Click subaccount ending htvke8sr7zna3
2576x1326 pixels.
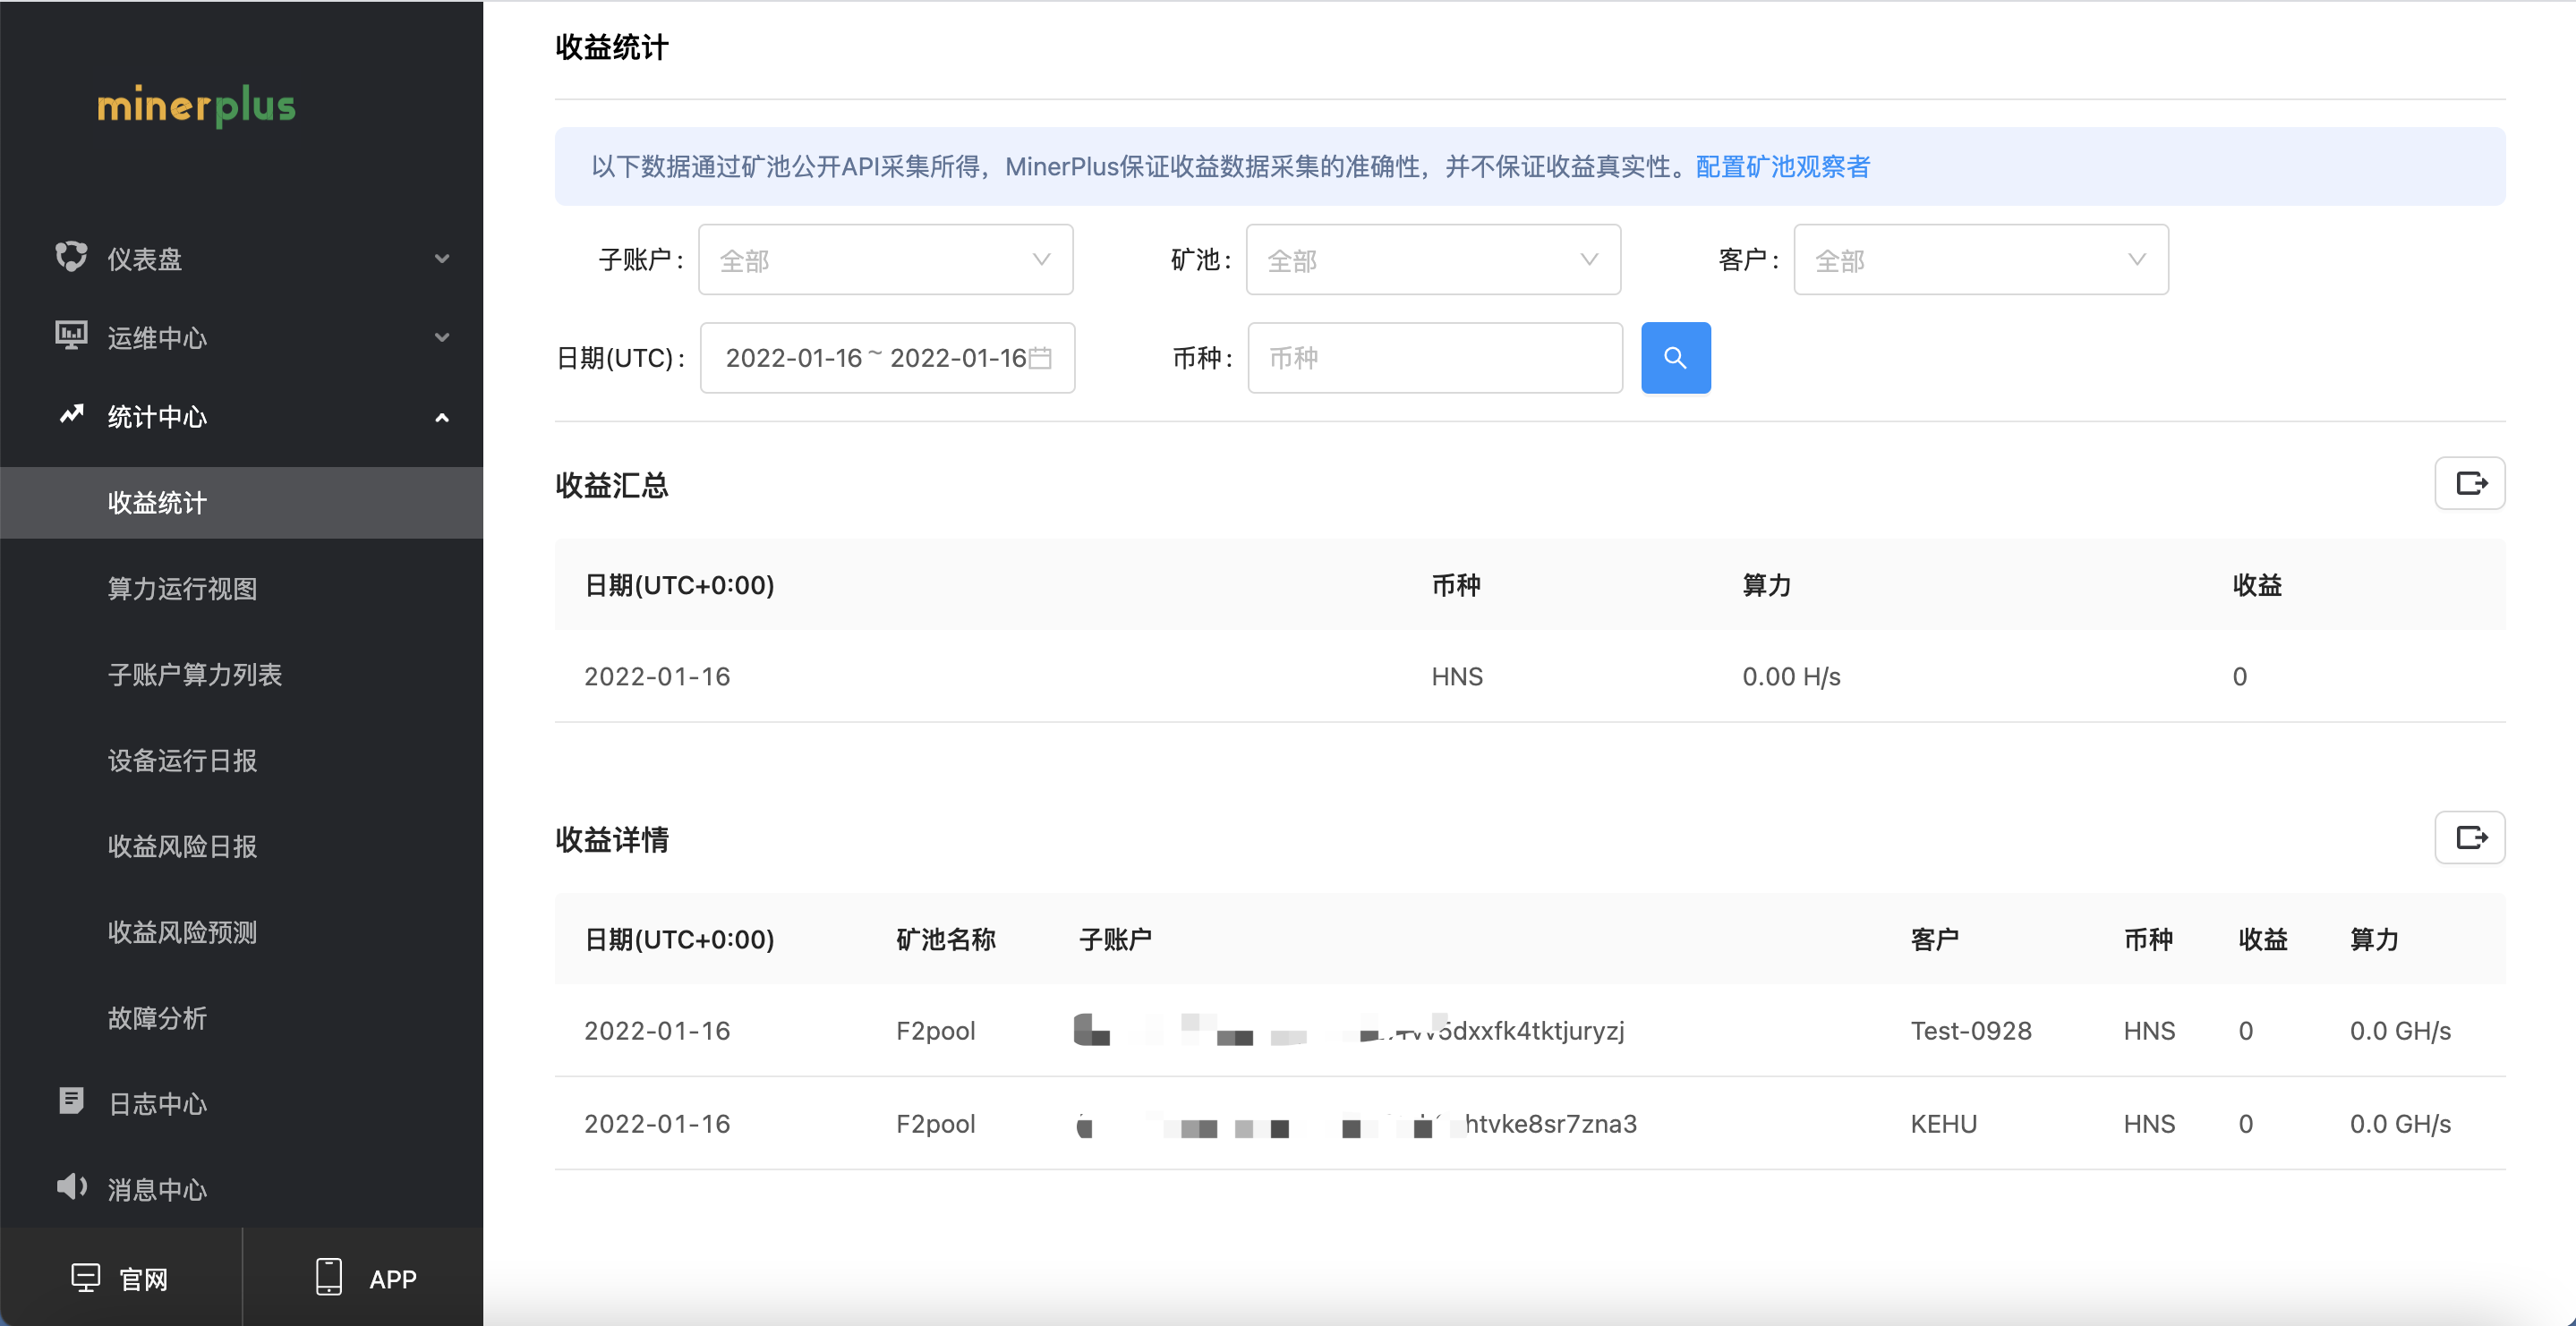[1356, 1124]
